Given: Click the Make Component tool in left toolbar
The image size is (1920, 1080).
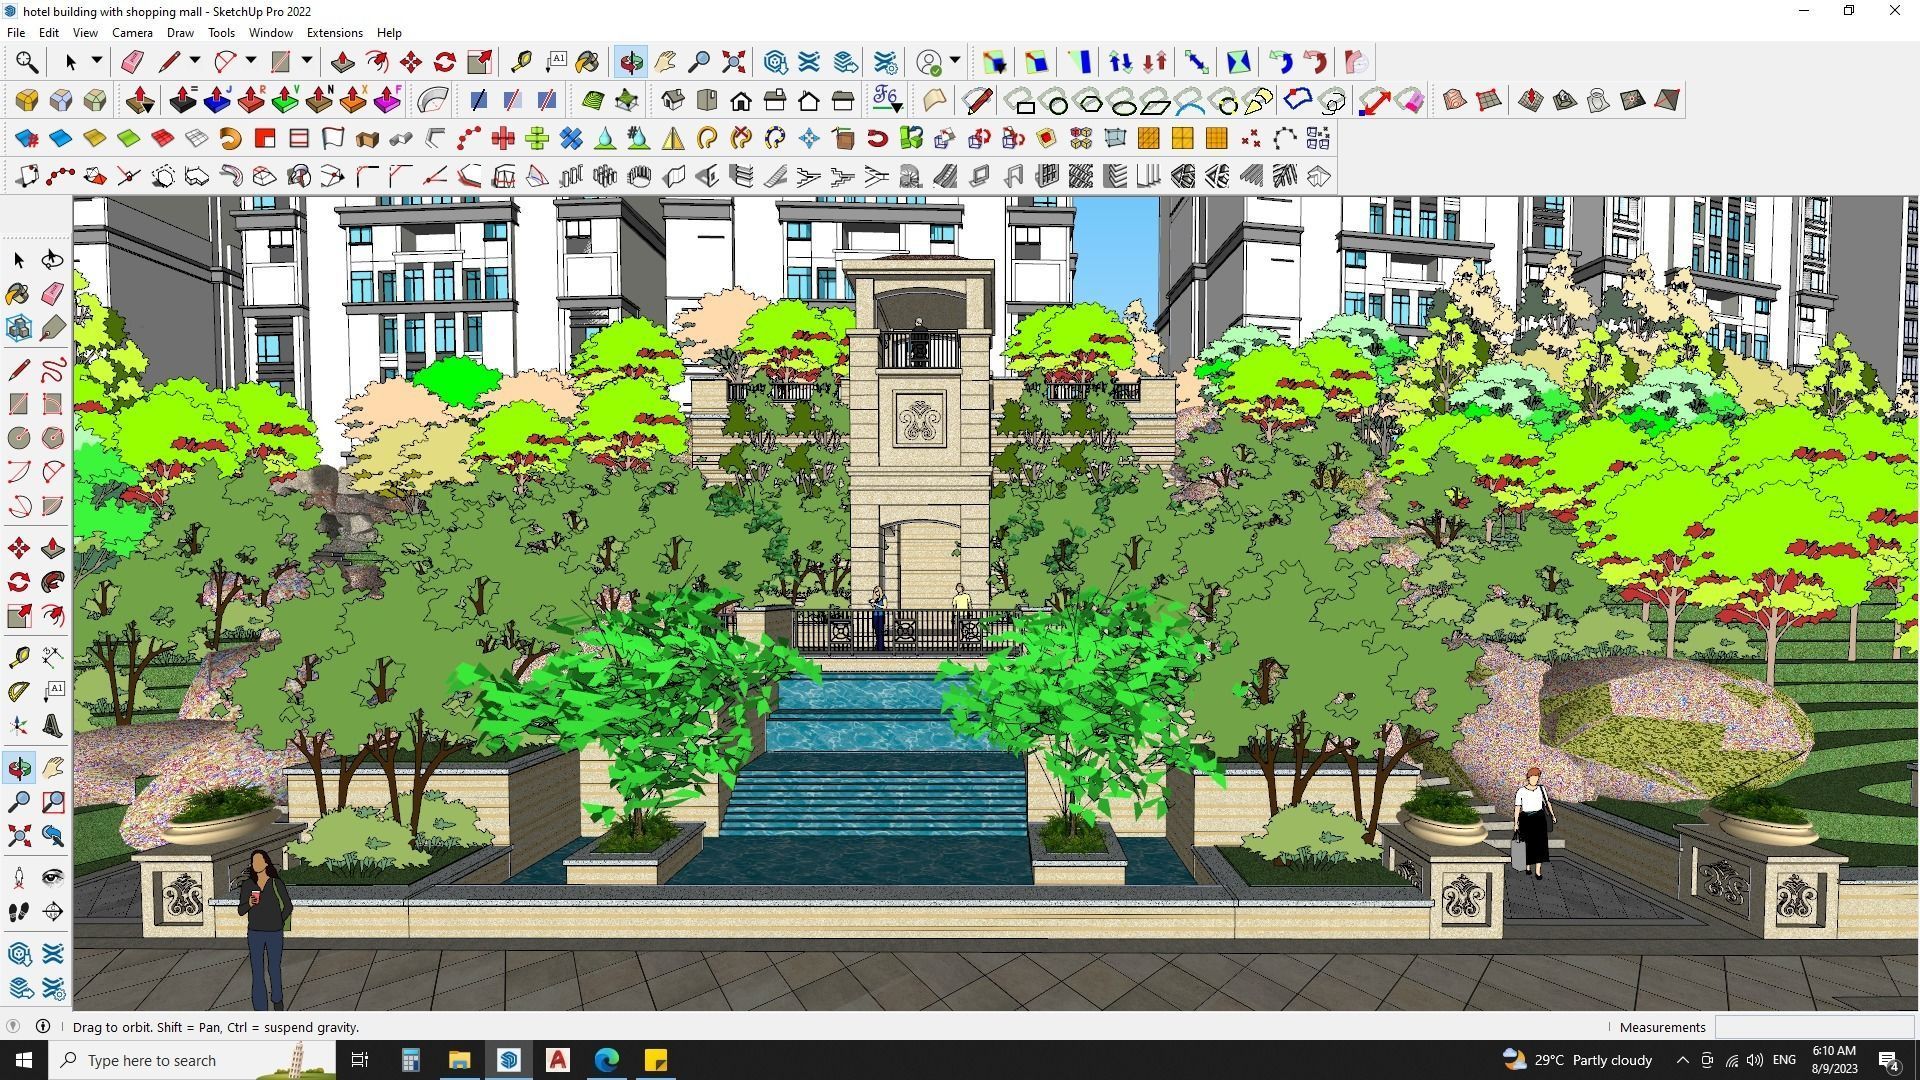Looking at the screenshot, I should pos(19,328).
